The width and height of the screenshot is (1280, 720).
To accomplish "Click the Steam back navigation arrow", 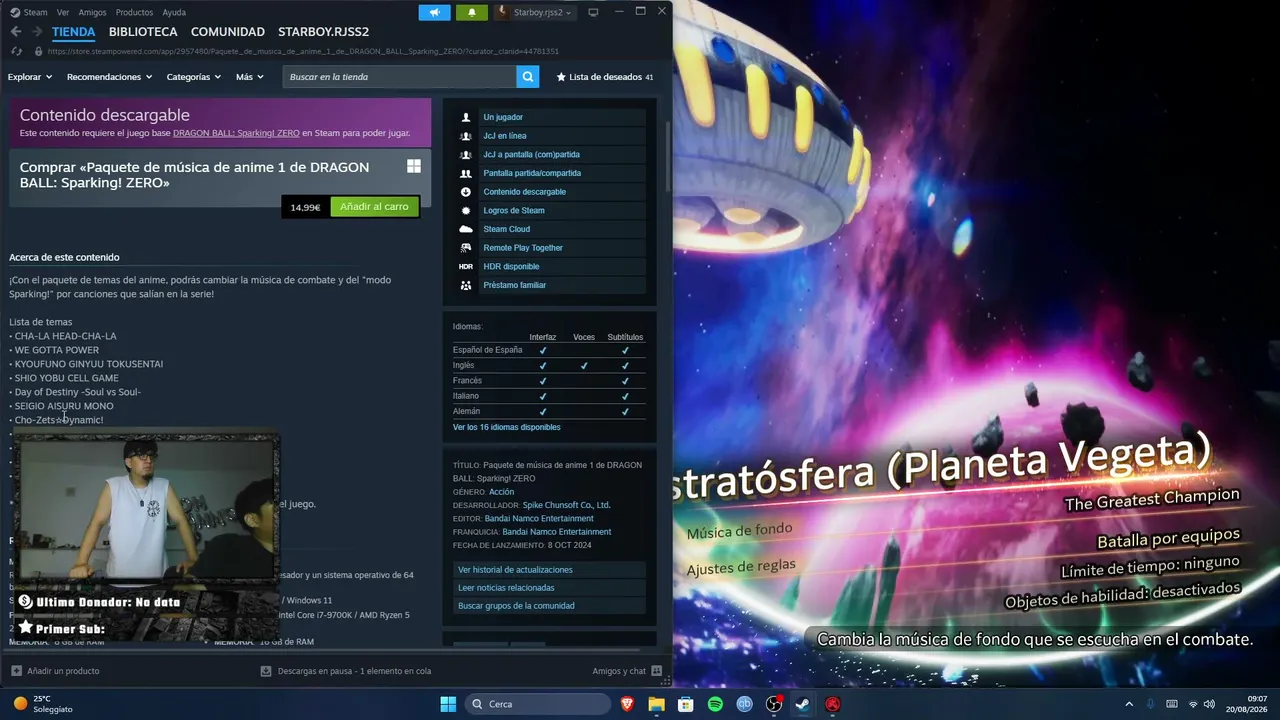I will pos(16,32).
